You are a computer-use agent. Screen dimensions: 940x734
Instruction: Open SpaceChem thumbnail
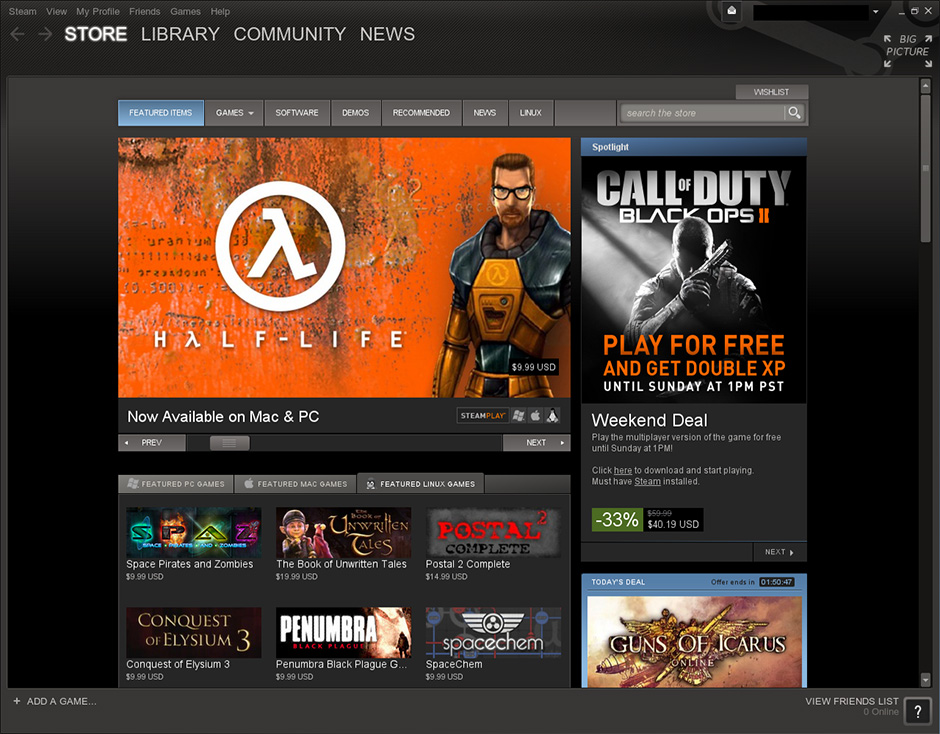click(493, 633)
